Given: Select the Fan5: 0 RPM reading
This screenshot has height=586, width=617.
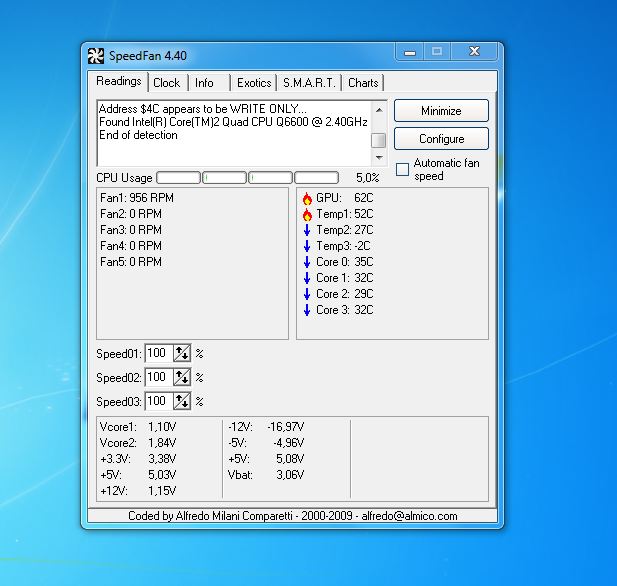Looking at the screenshot, I should pos(131,262).
